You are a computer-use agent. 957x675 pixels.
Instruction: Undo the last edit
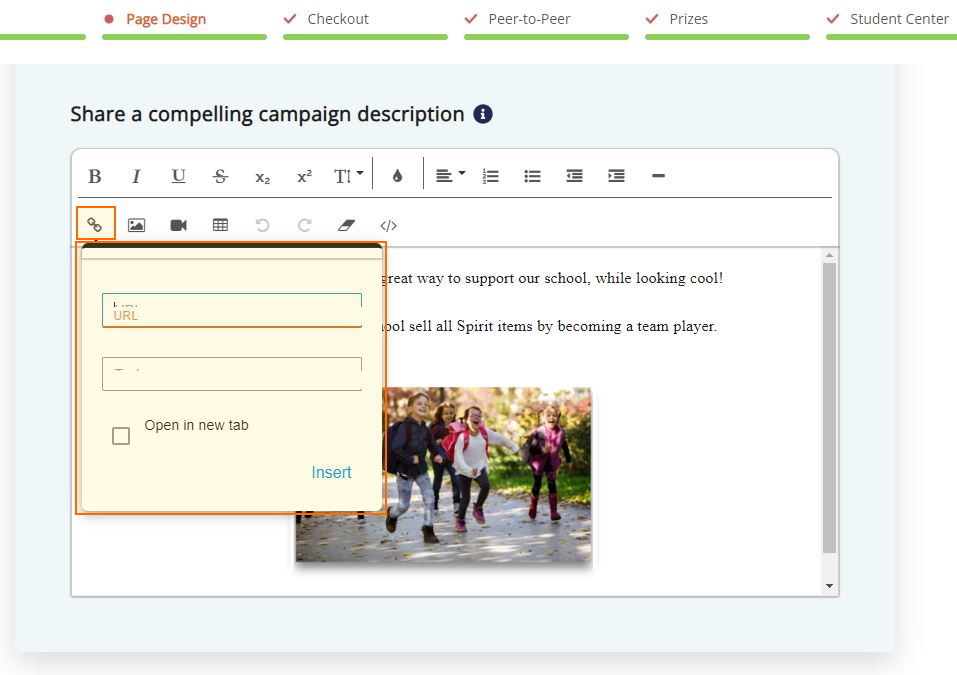262,225
